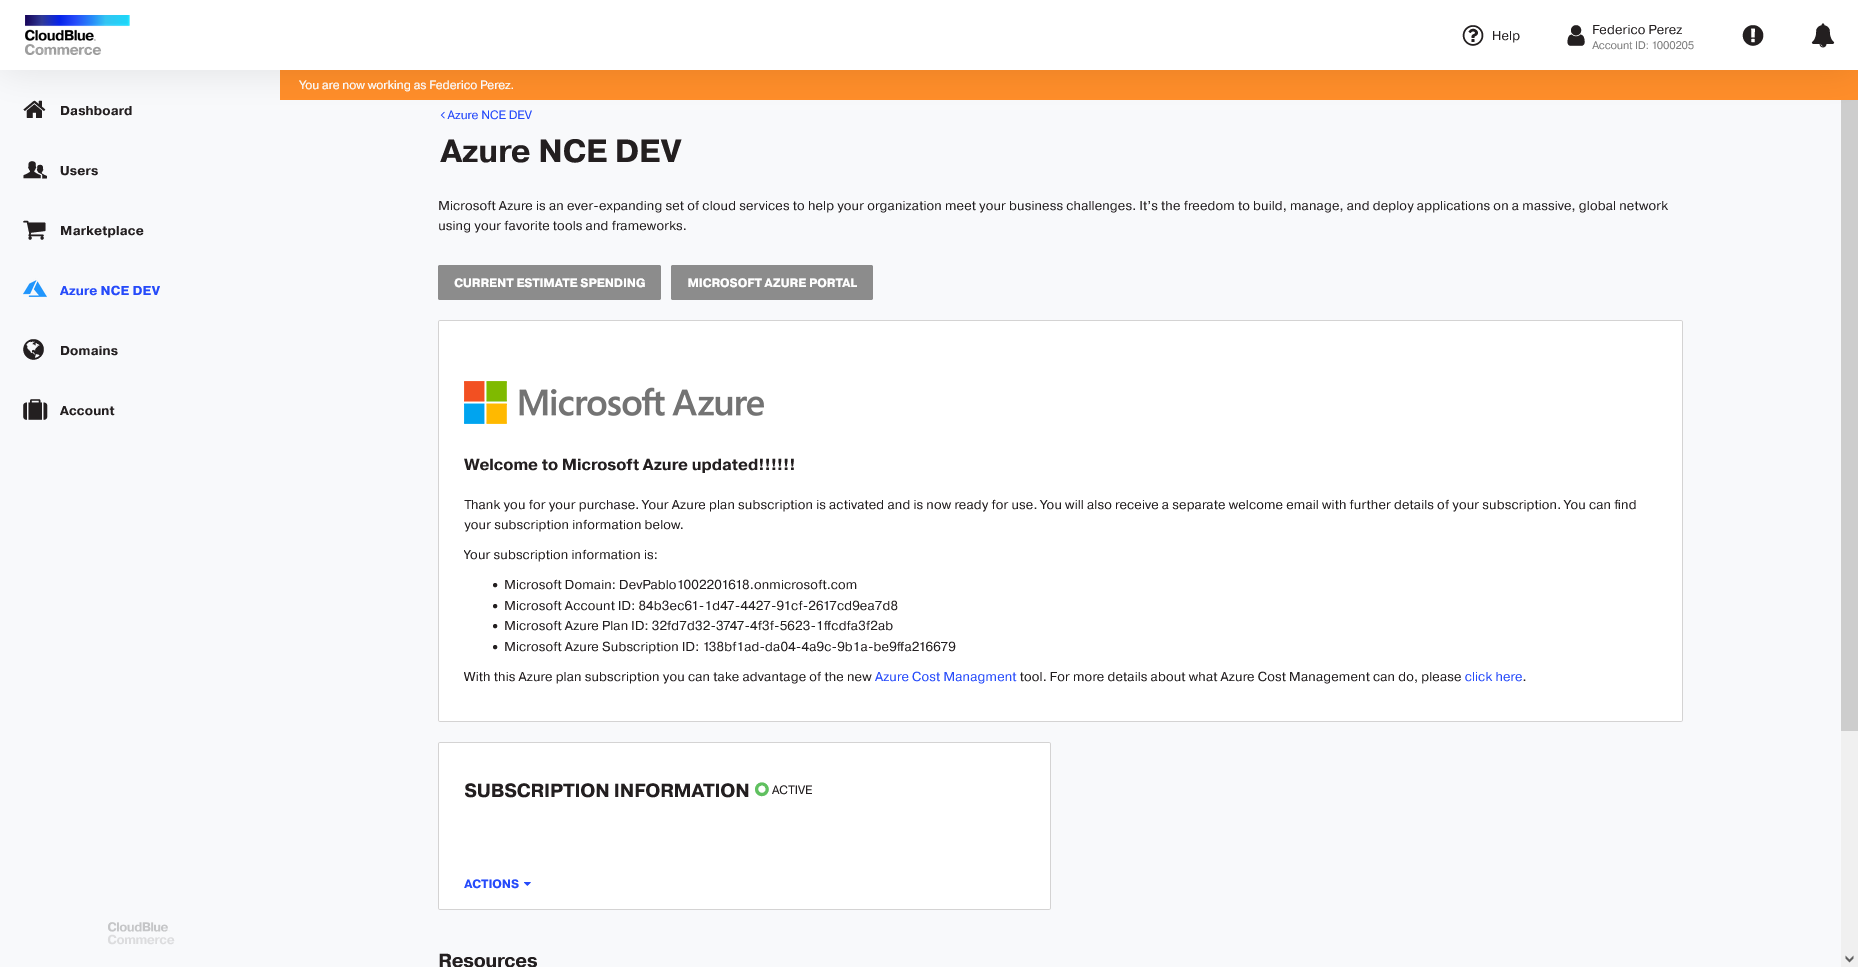Viewport: 1858px width, 967px height.
Task: Click the Account briefcase icon
Action: point(35,410)
